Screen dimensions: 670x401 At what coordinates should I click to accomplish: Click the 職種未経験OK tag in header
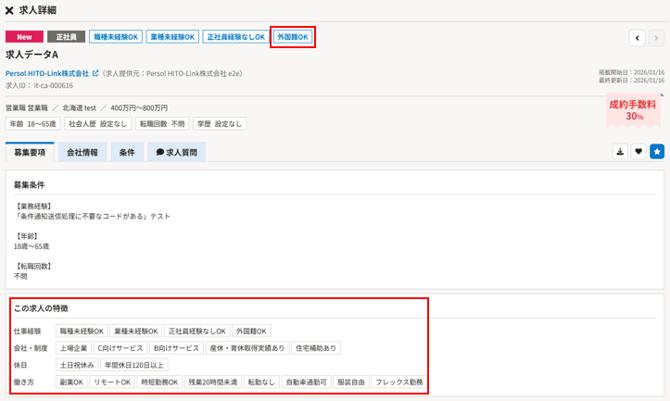[115, 37]
